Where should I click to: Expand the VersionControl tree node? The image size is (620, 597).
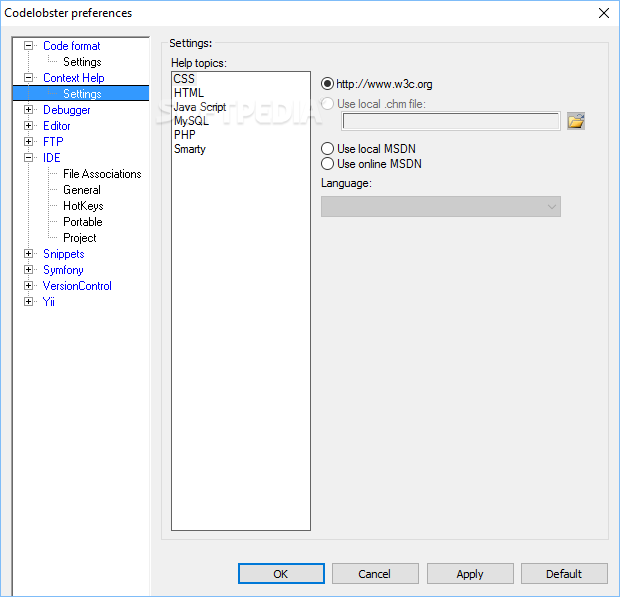tap(28, 285)
